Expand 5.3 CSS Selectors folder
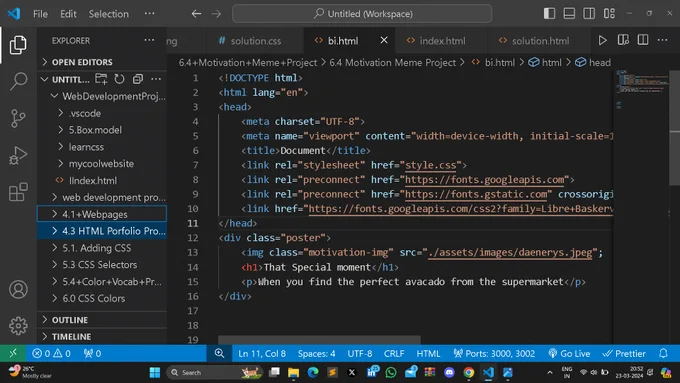 pyautogui.click(x=102, y=265)
